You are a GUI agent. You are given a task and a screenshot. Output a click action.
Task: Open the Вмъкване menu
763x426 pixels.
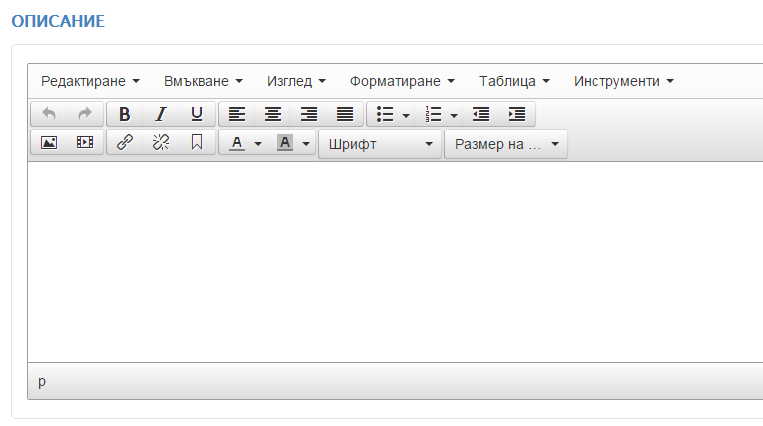203,81
